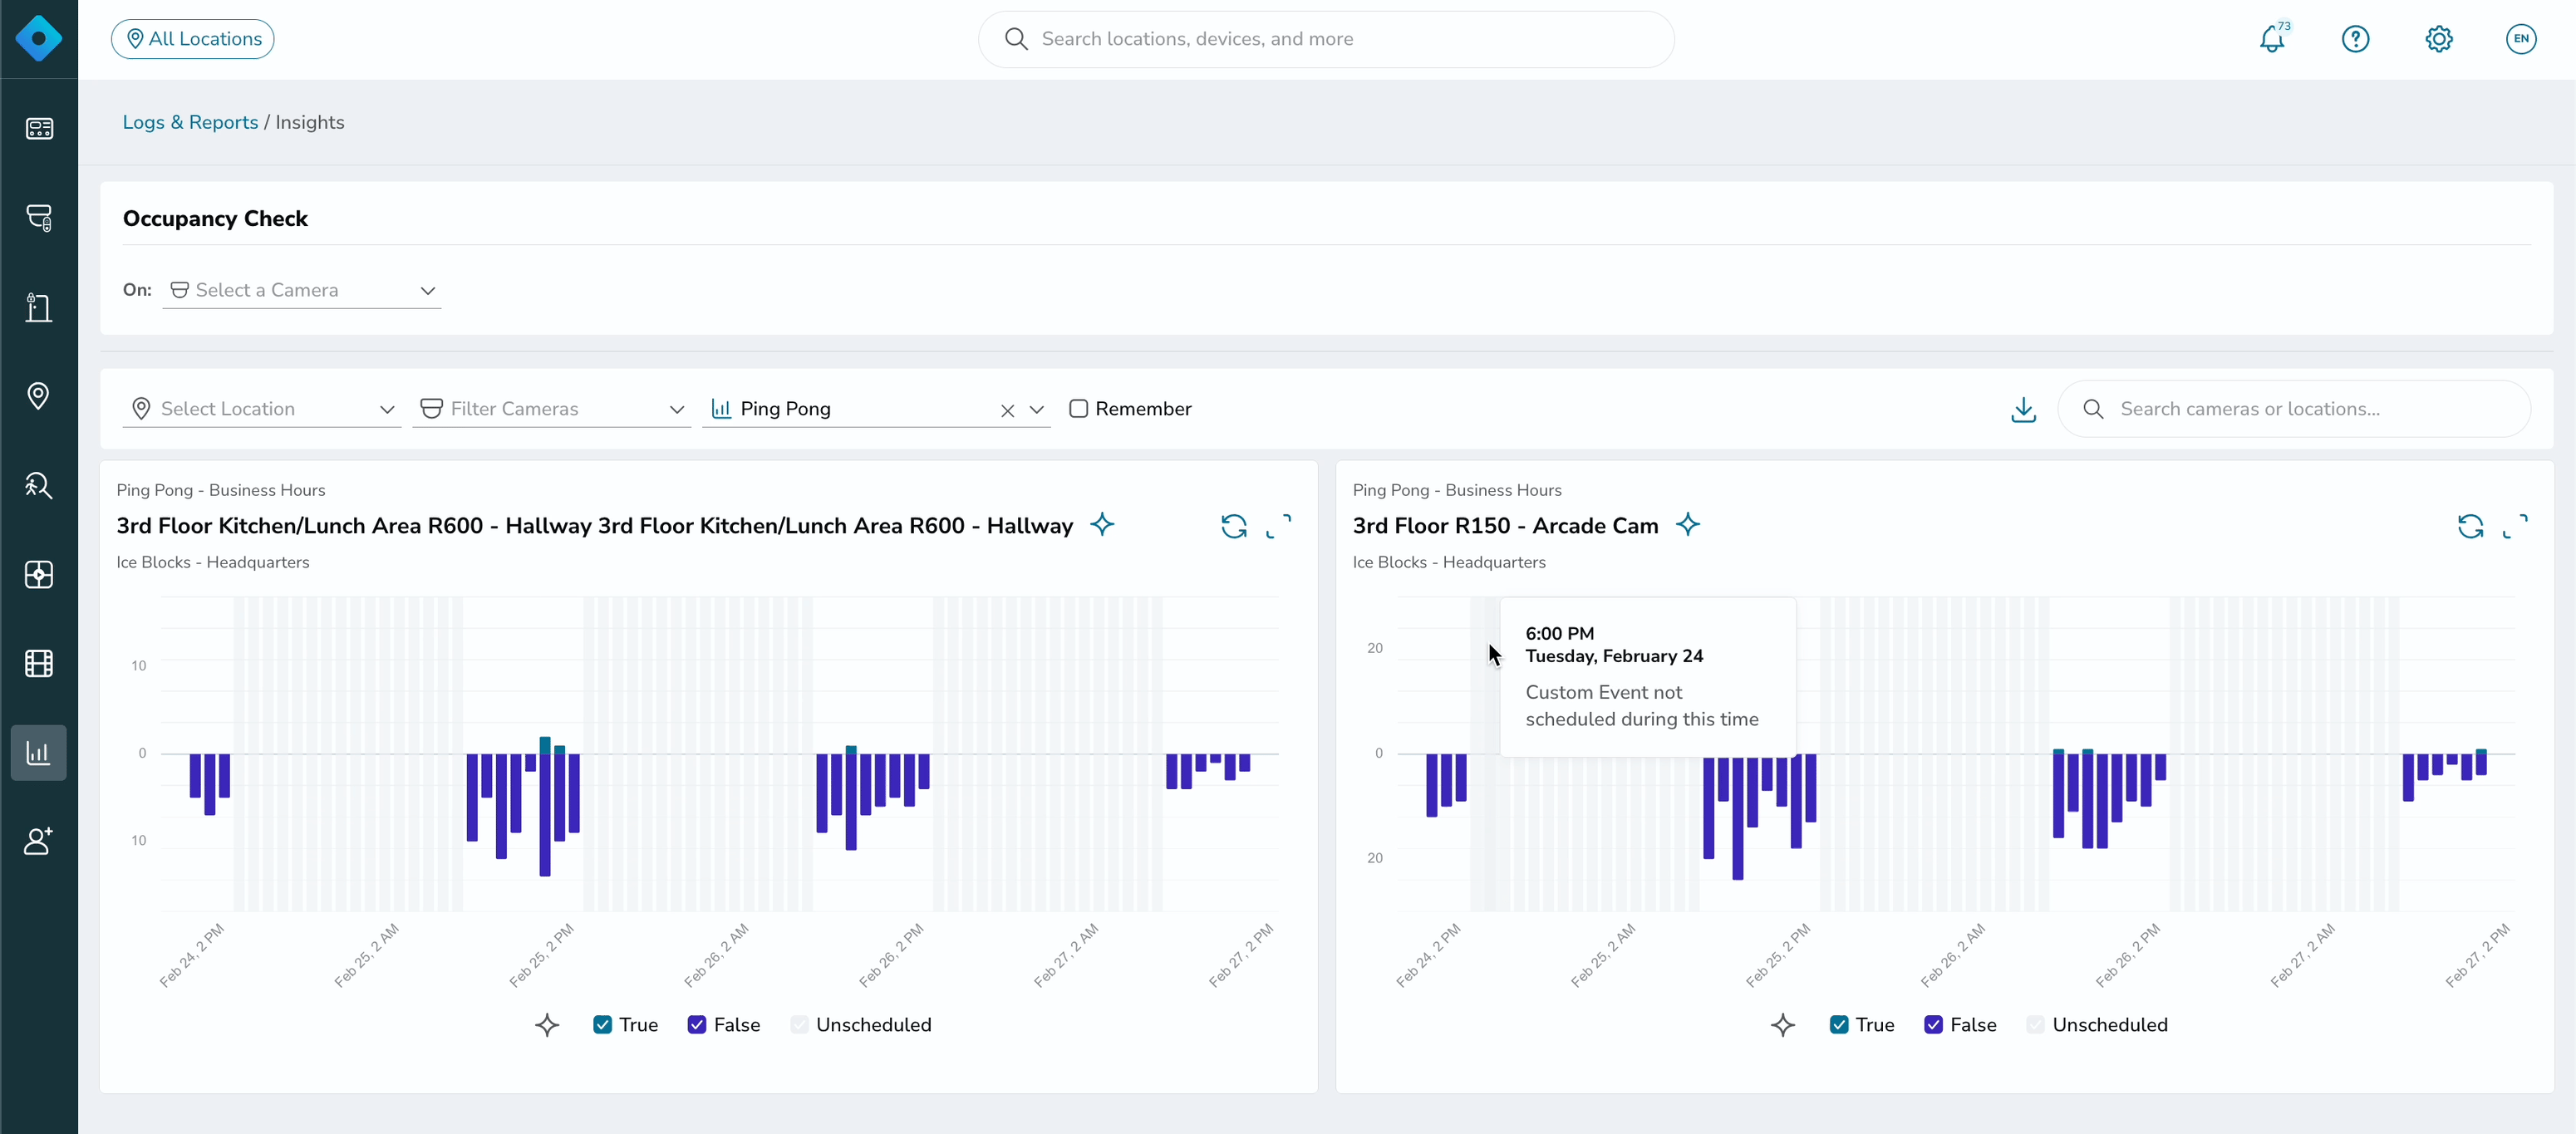Refresh the Arcade Cam chart
The height and width of the screenshot is (1134, 2576).
pyautogui.click(x=2470, y=526)
